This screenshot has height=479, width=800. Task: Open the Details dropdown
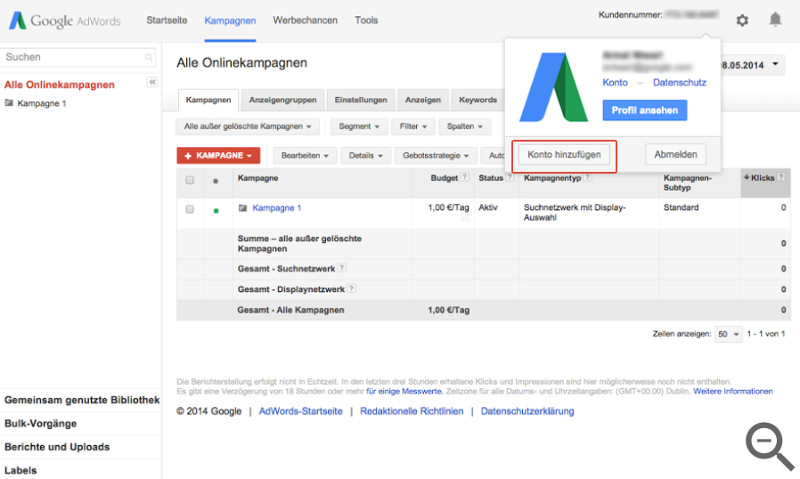tap(366, 156)
